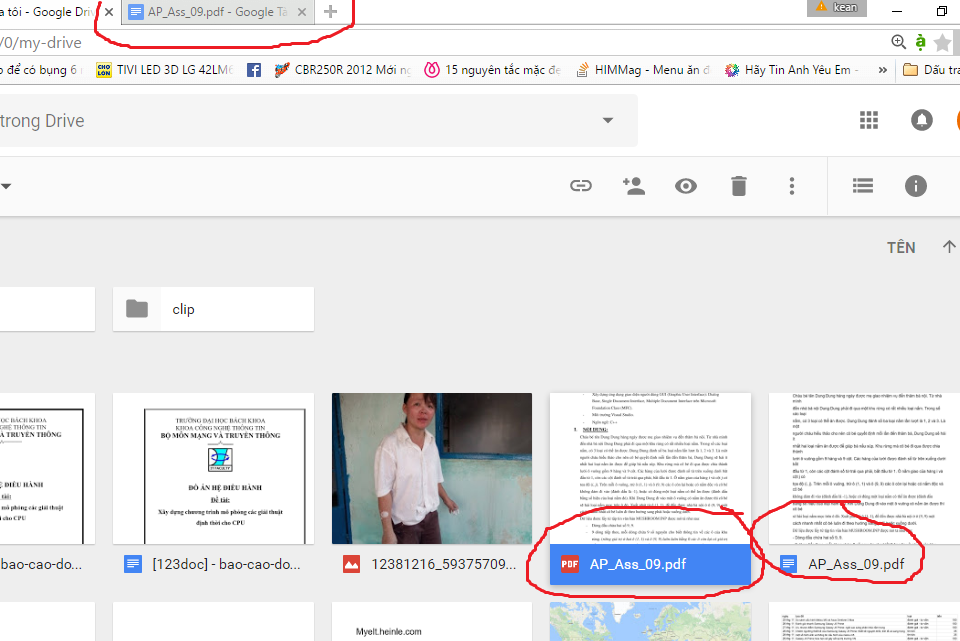The width and height of the screenshot is (960, 641).
Task: Expand the 'trong Drive' search dropdown
Action: [608, 120]
